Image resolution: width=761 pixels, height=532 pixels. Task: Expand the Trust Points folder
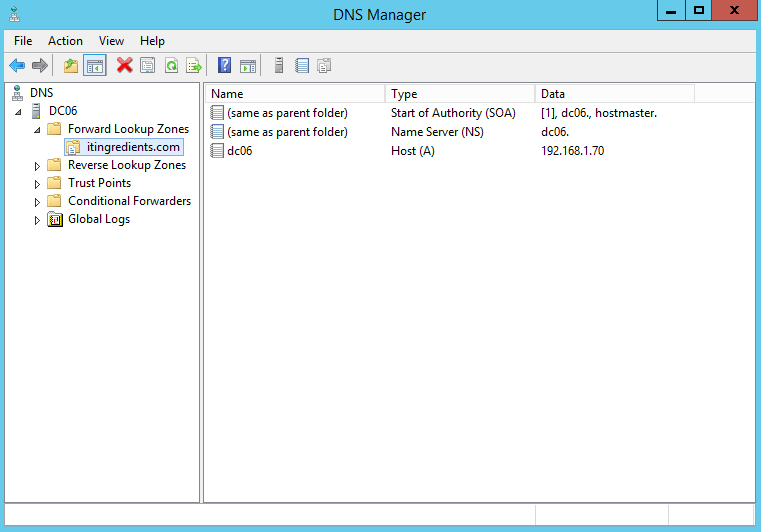click(x=38, y=184)
